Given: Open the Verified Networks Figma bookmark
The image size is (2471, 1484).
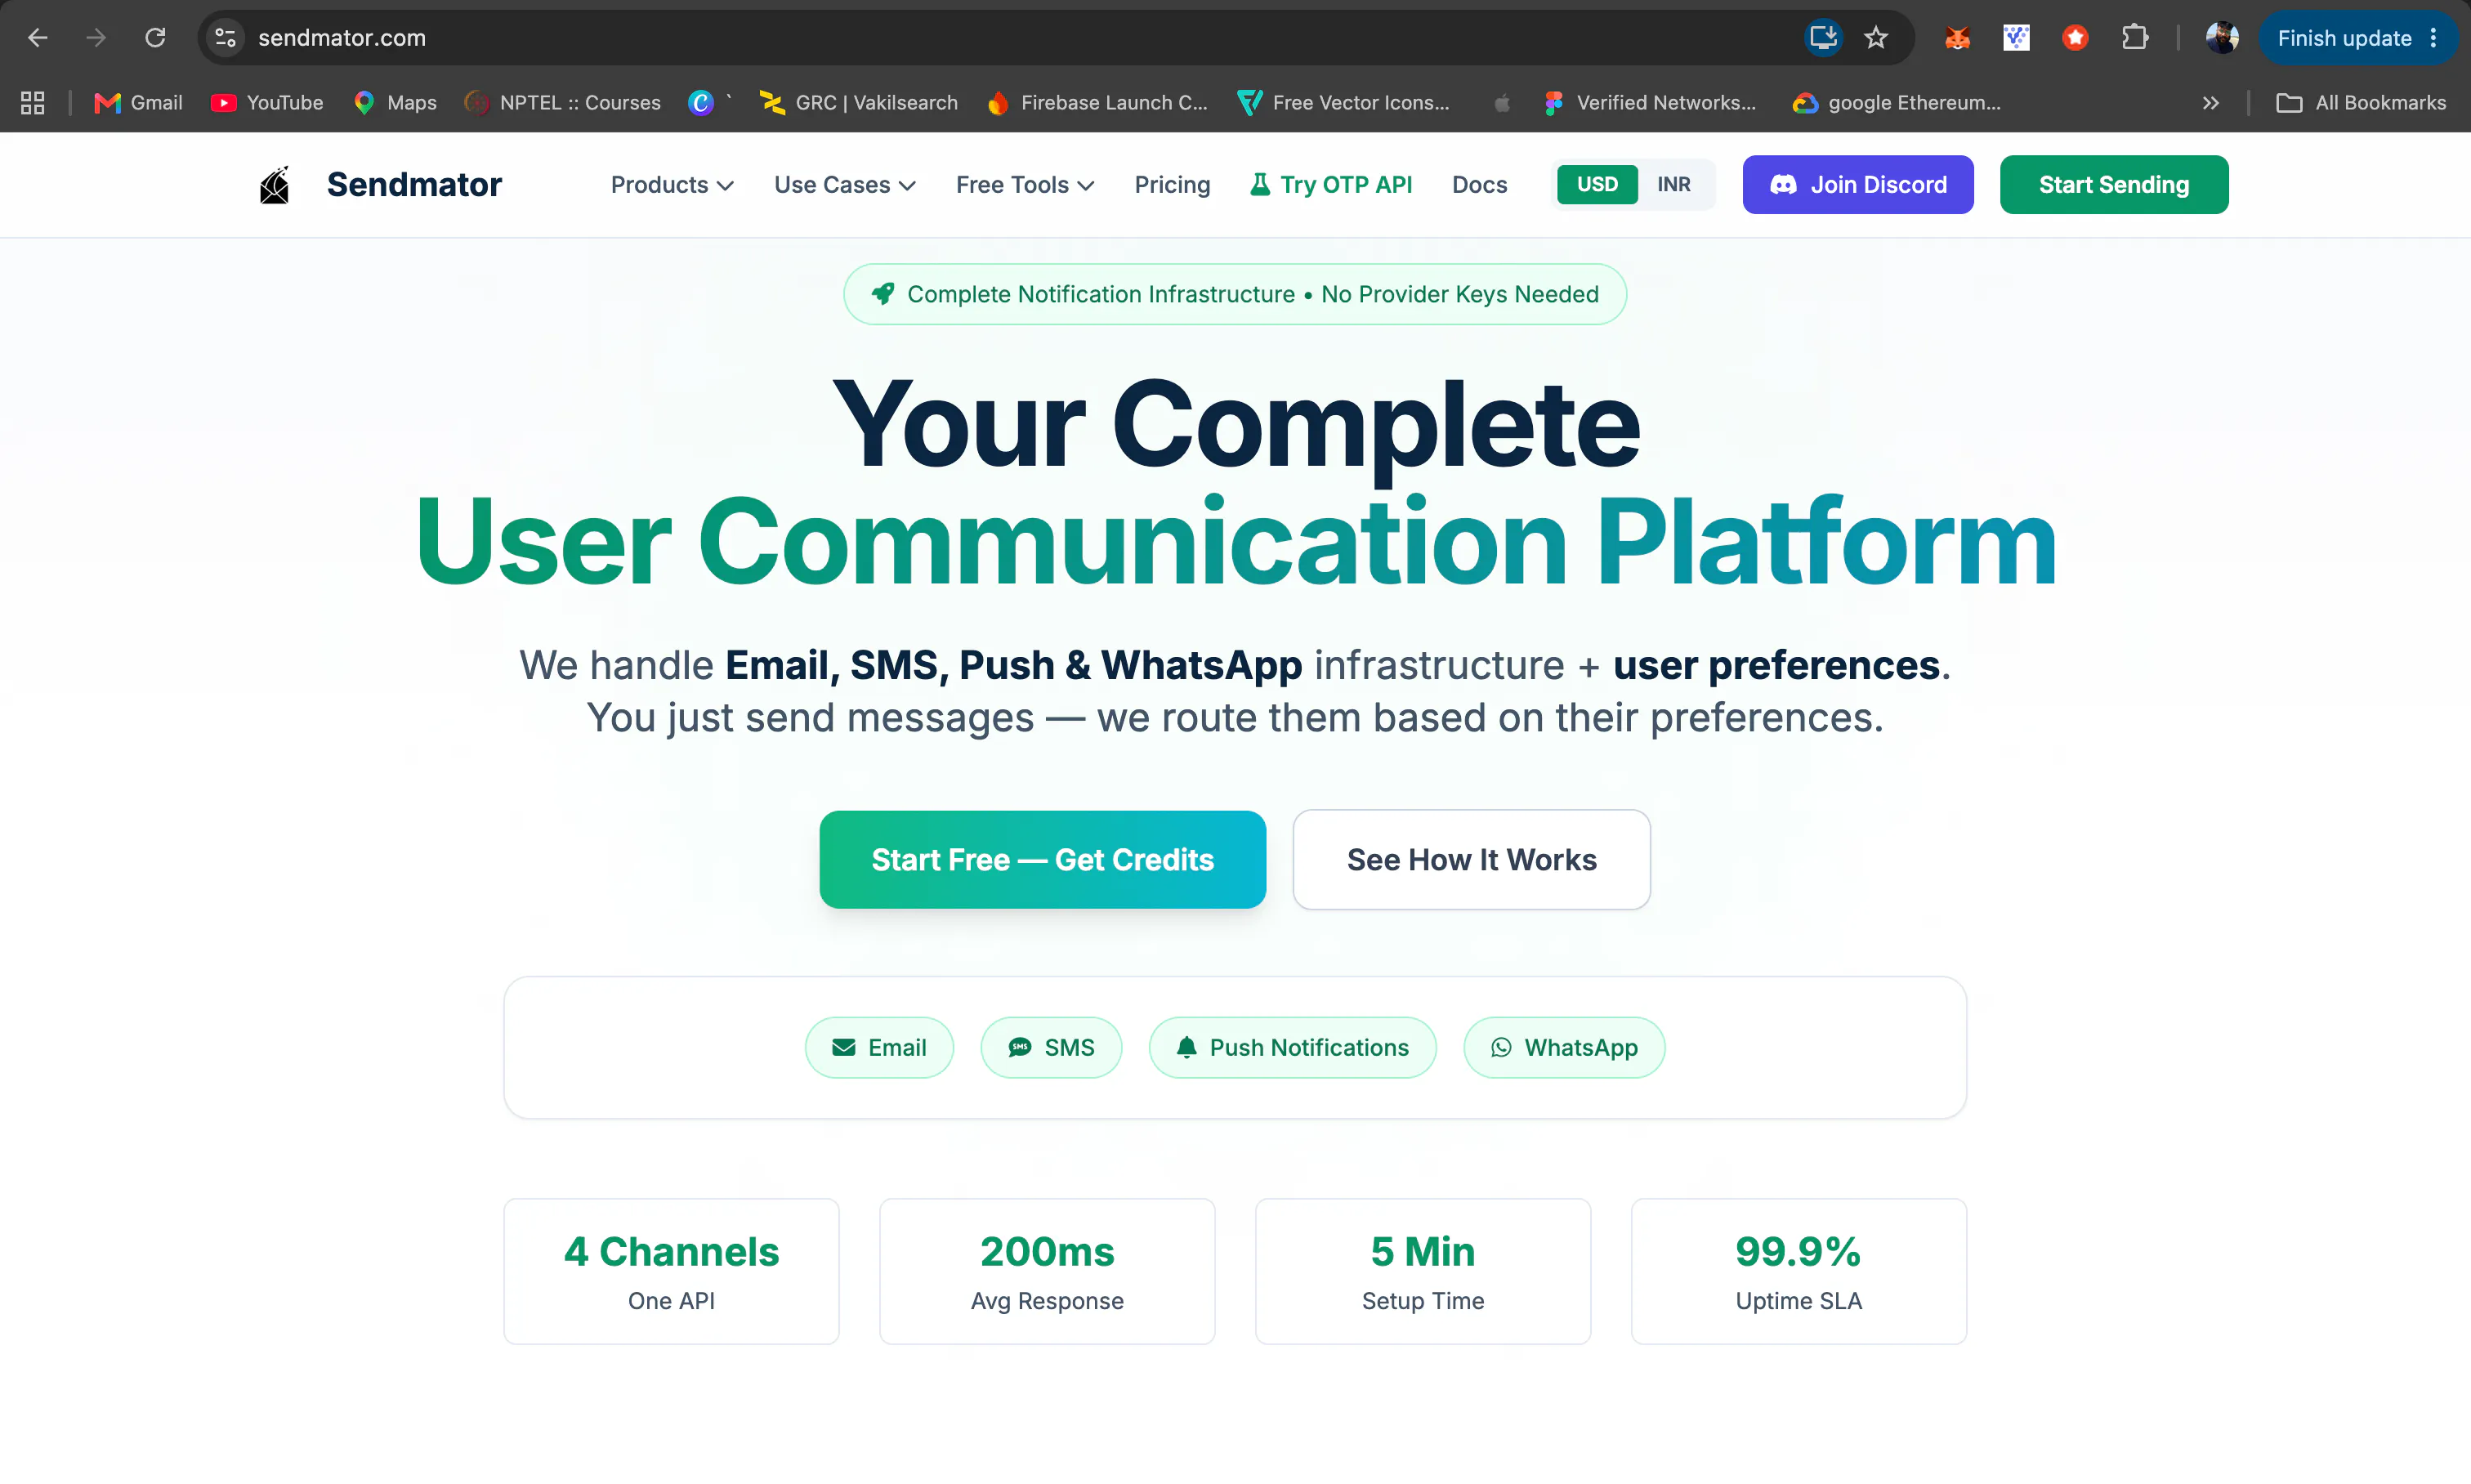Looking at the screenshot, I should [1649, 102].
